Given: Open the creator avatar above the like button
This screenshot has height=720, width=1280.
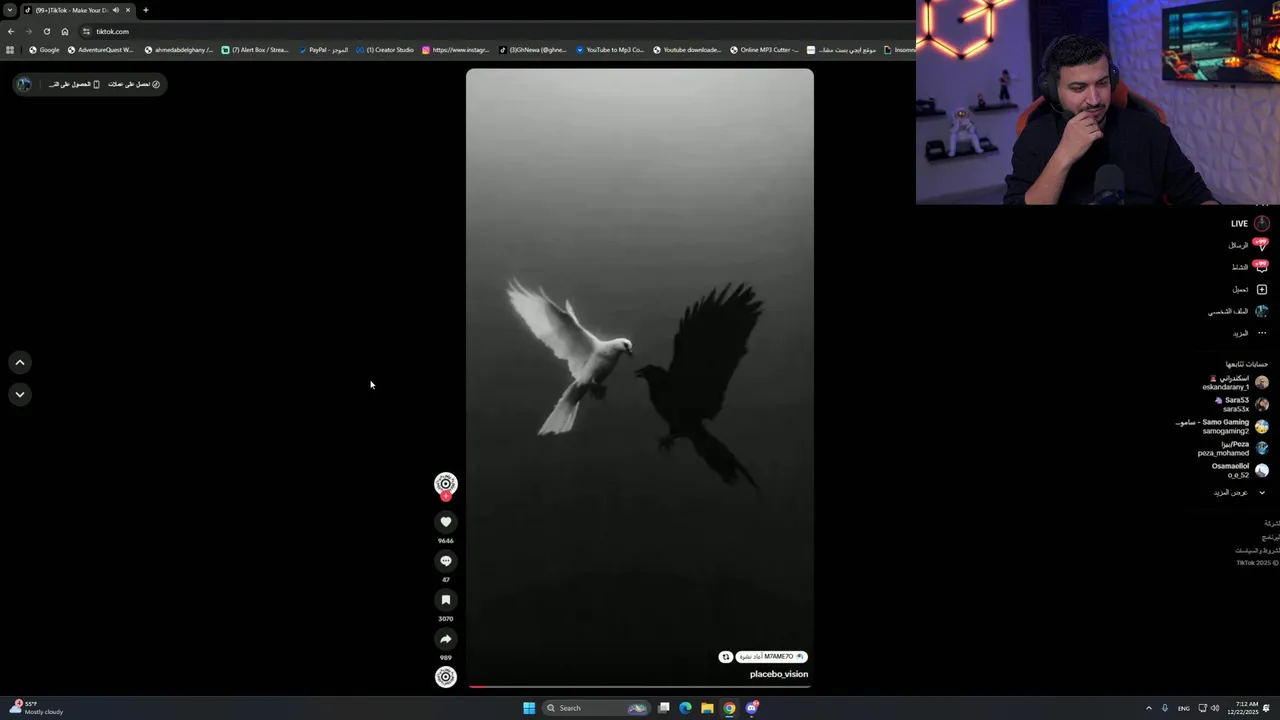Looking at the screenshot, I should 446,484.
